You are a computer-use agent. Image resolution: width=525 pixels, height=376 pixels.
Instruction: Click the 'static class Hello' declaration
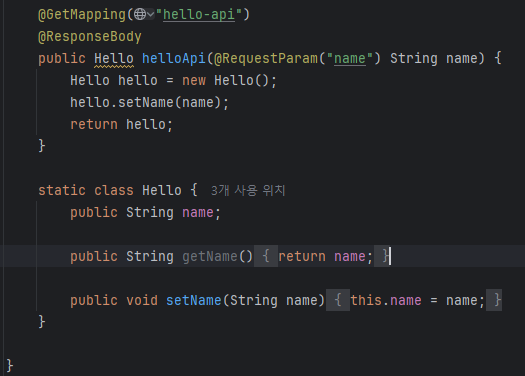pos(110,191)
